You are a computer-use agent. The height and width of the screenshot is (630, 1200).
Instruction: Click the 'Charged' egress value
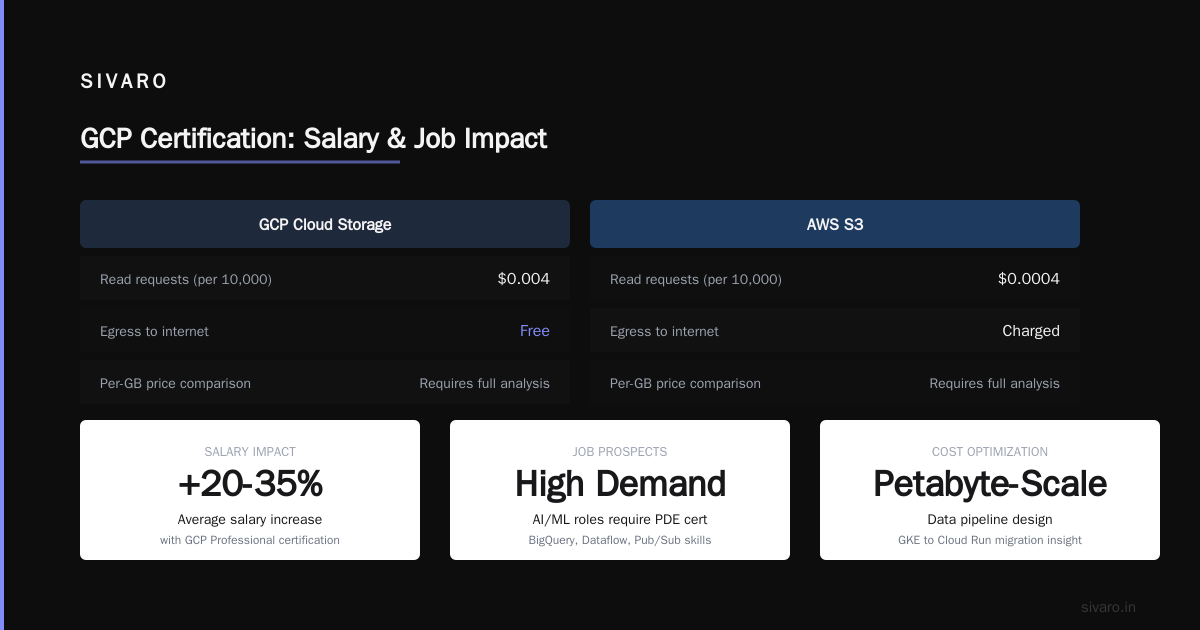(1031, 331)
